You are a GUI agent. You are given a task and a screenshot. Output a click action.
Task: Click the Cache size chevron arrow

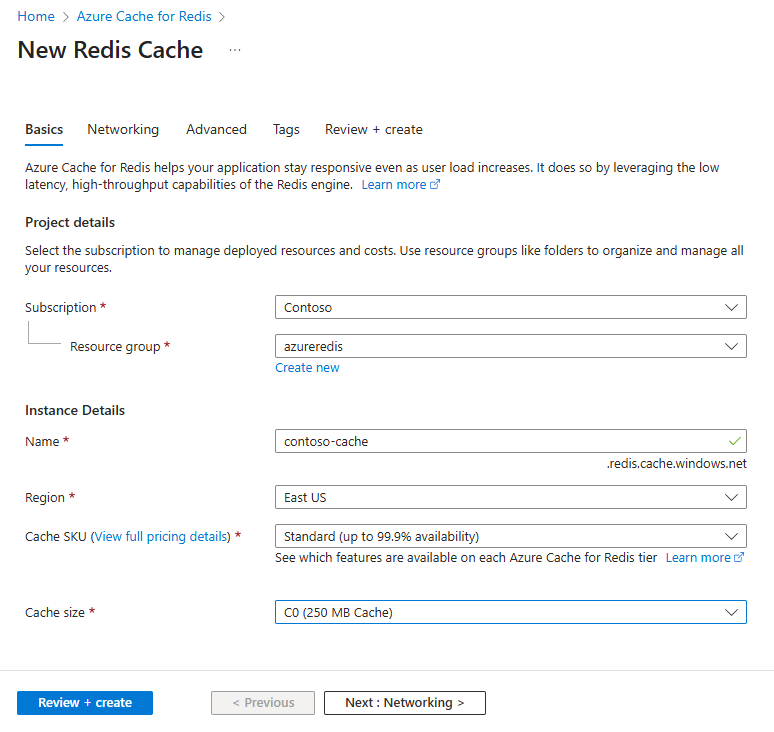[x=731, y=612]
